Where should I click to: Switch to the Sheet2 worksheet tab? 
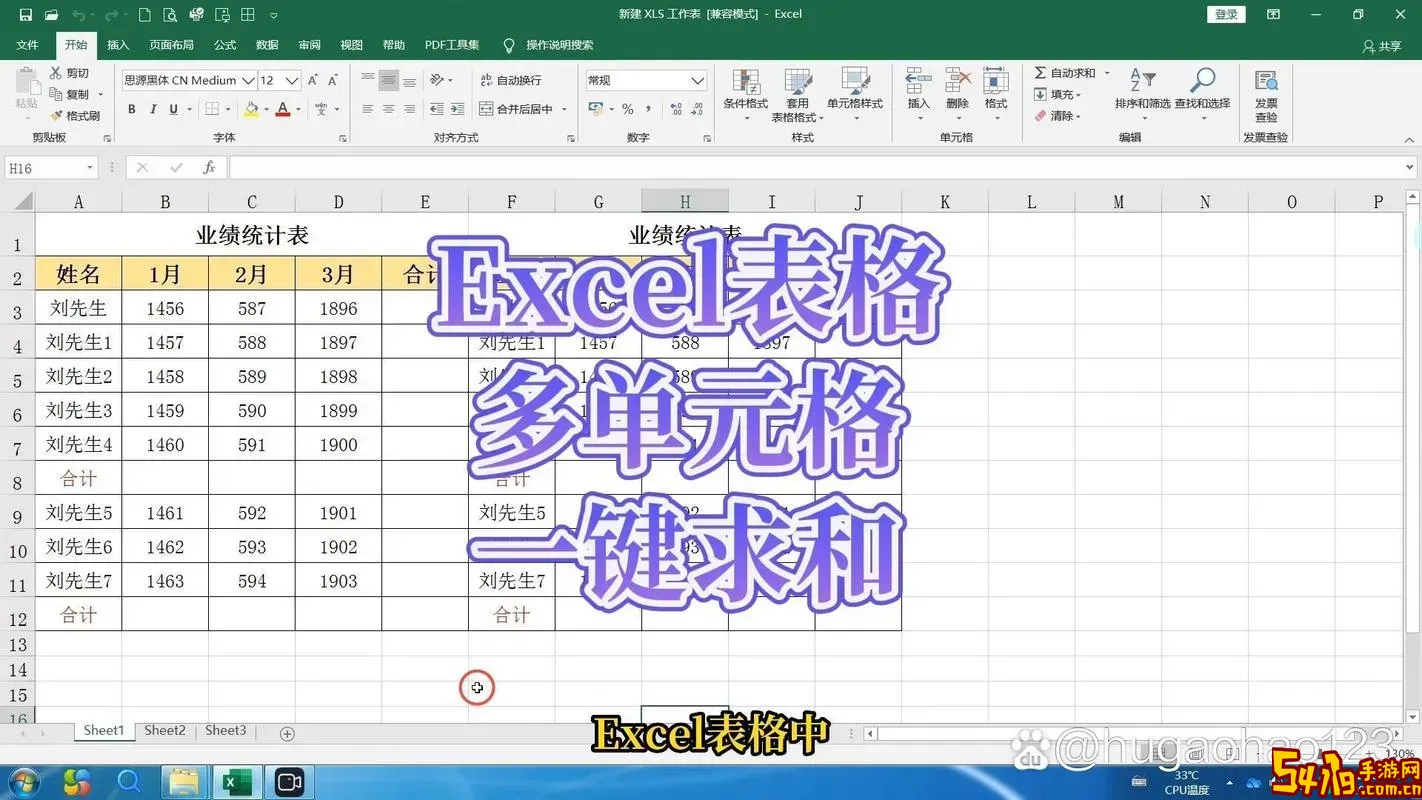165,731
